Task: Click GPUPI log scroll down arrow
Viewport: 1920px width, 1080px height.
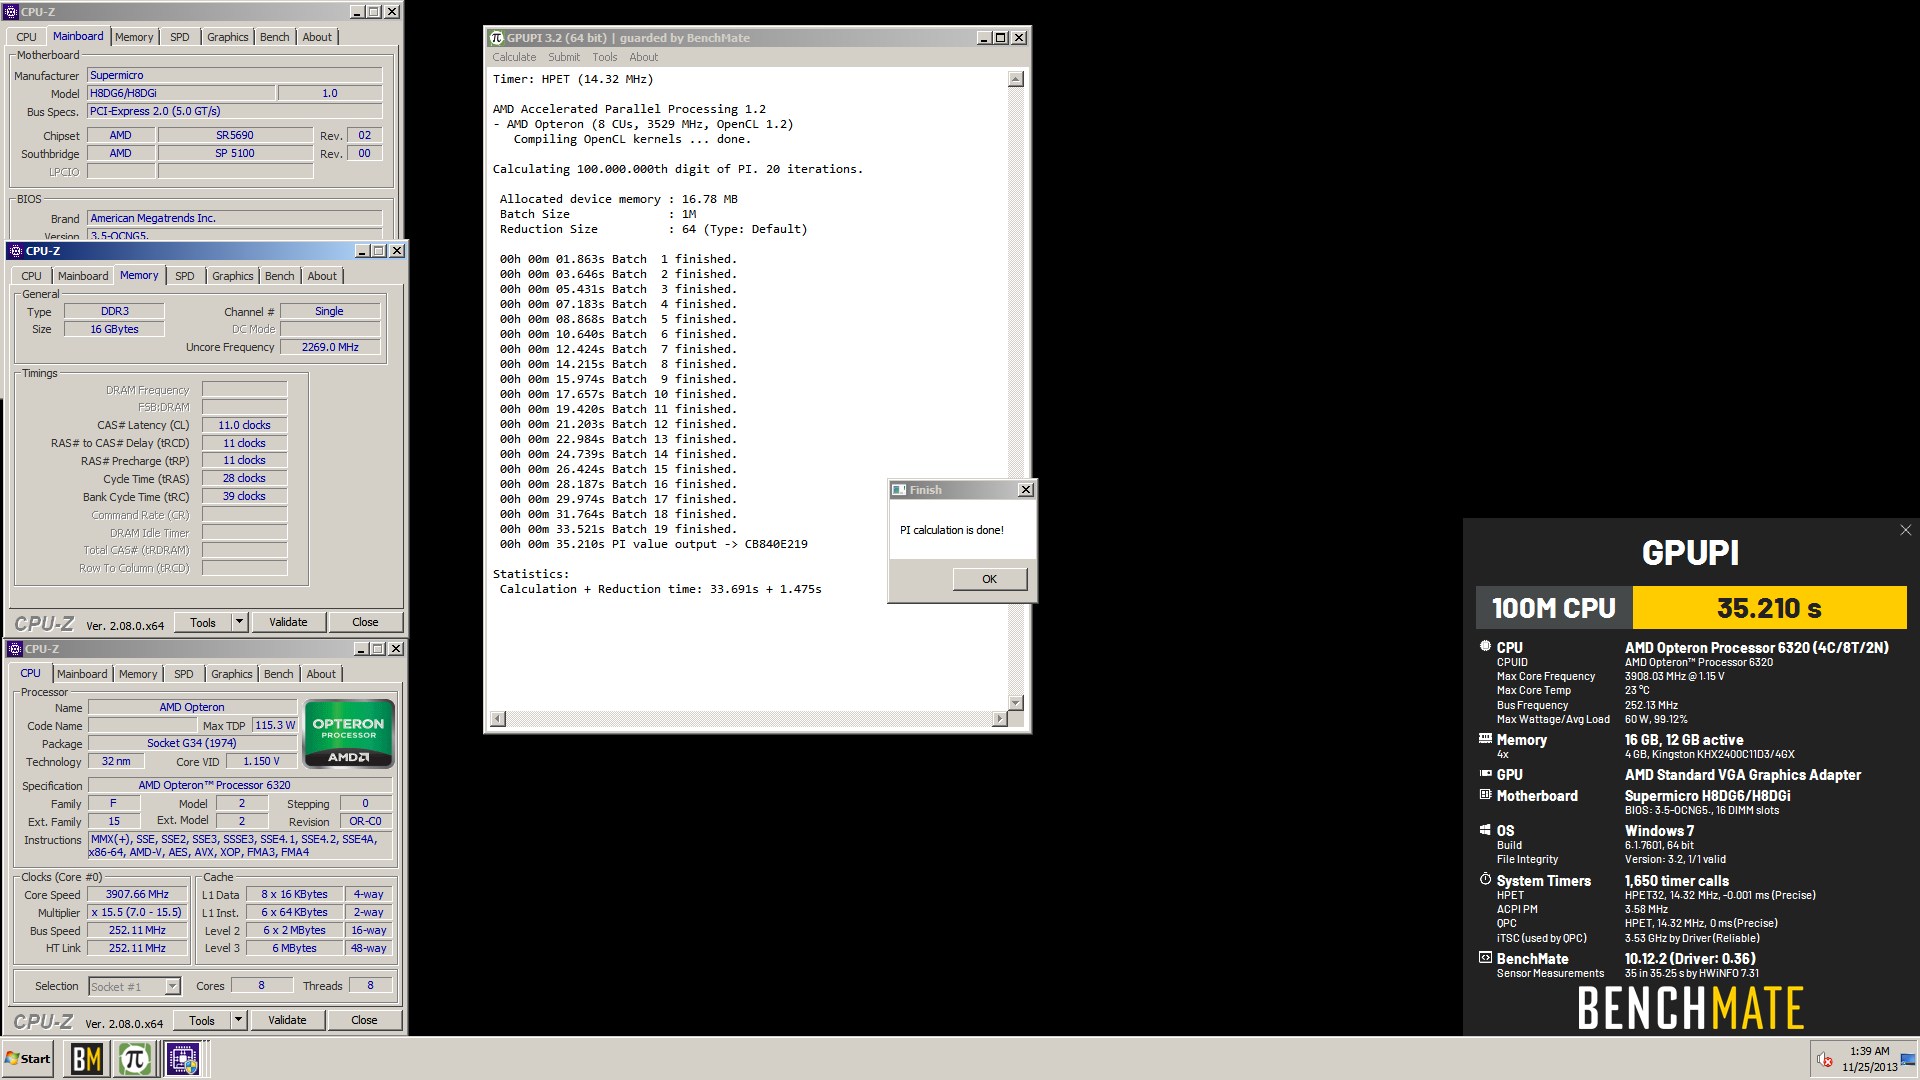Action: [x=1016, y=703]
